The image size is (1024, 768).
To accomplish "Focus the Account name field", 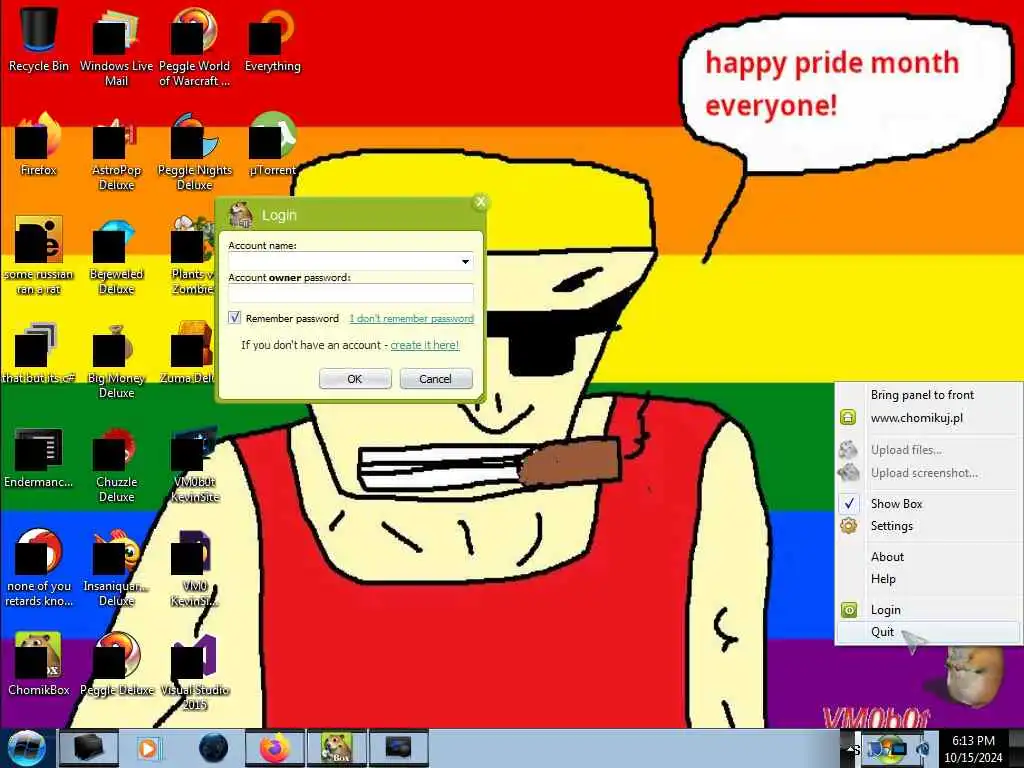I will point(350,261).
